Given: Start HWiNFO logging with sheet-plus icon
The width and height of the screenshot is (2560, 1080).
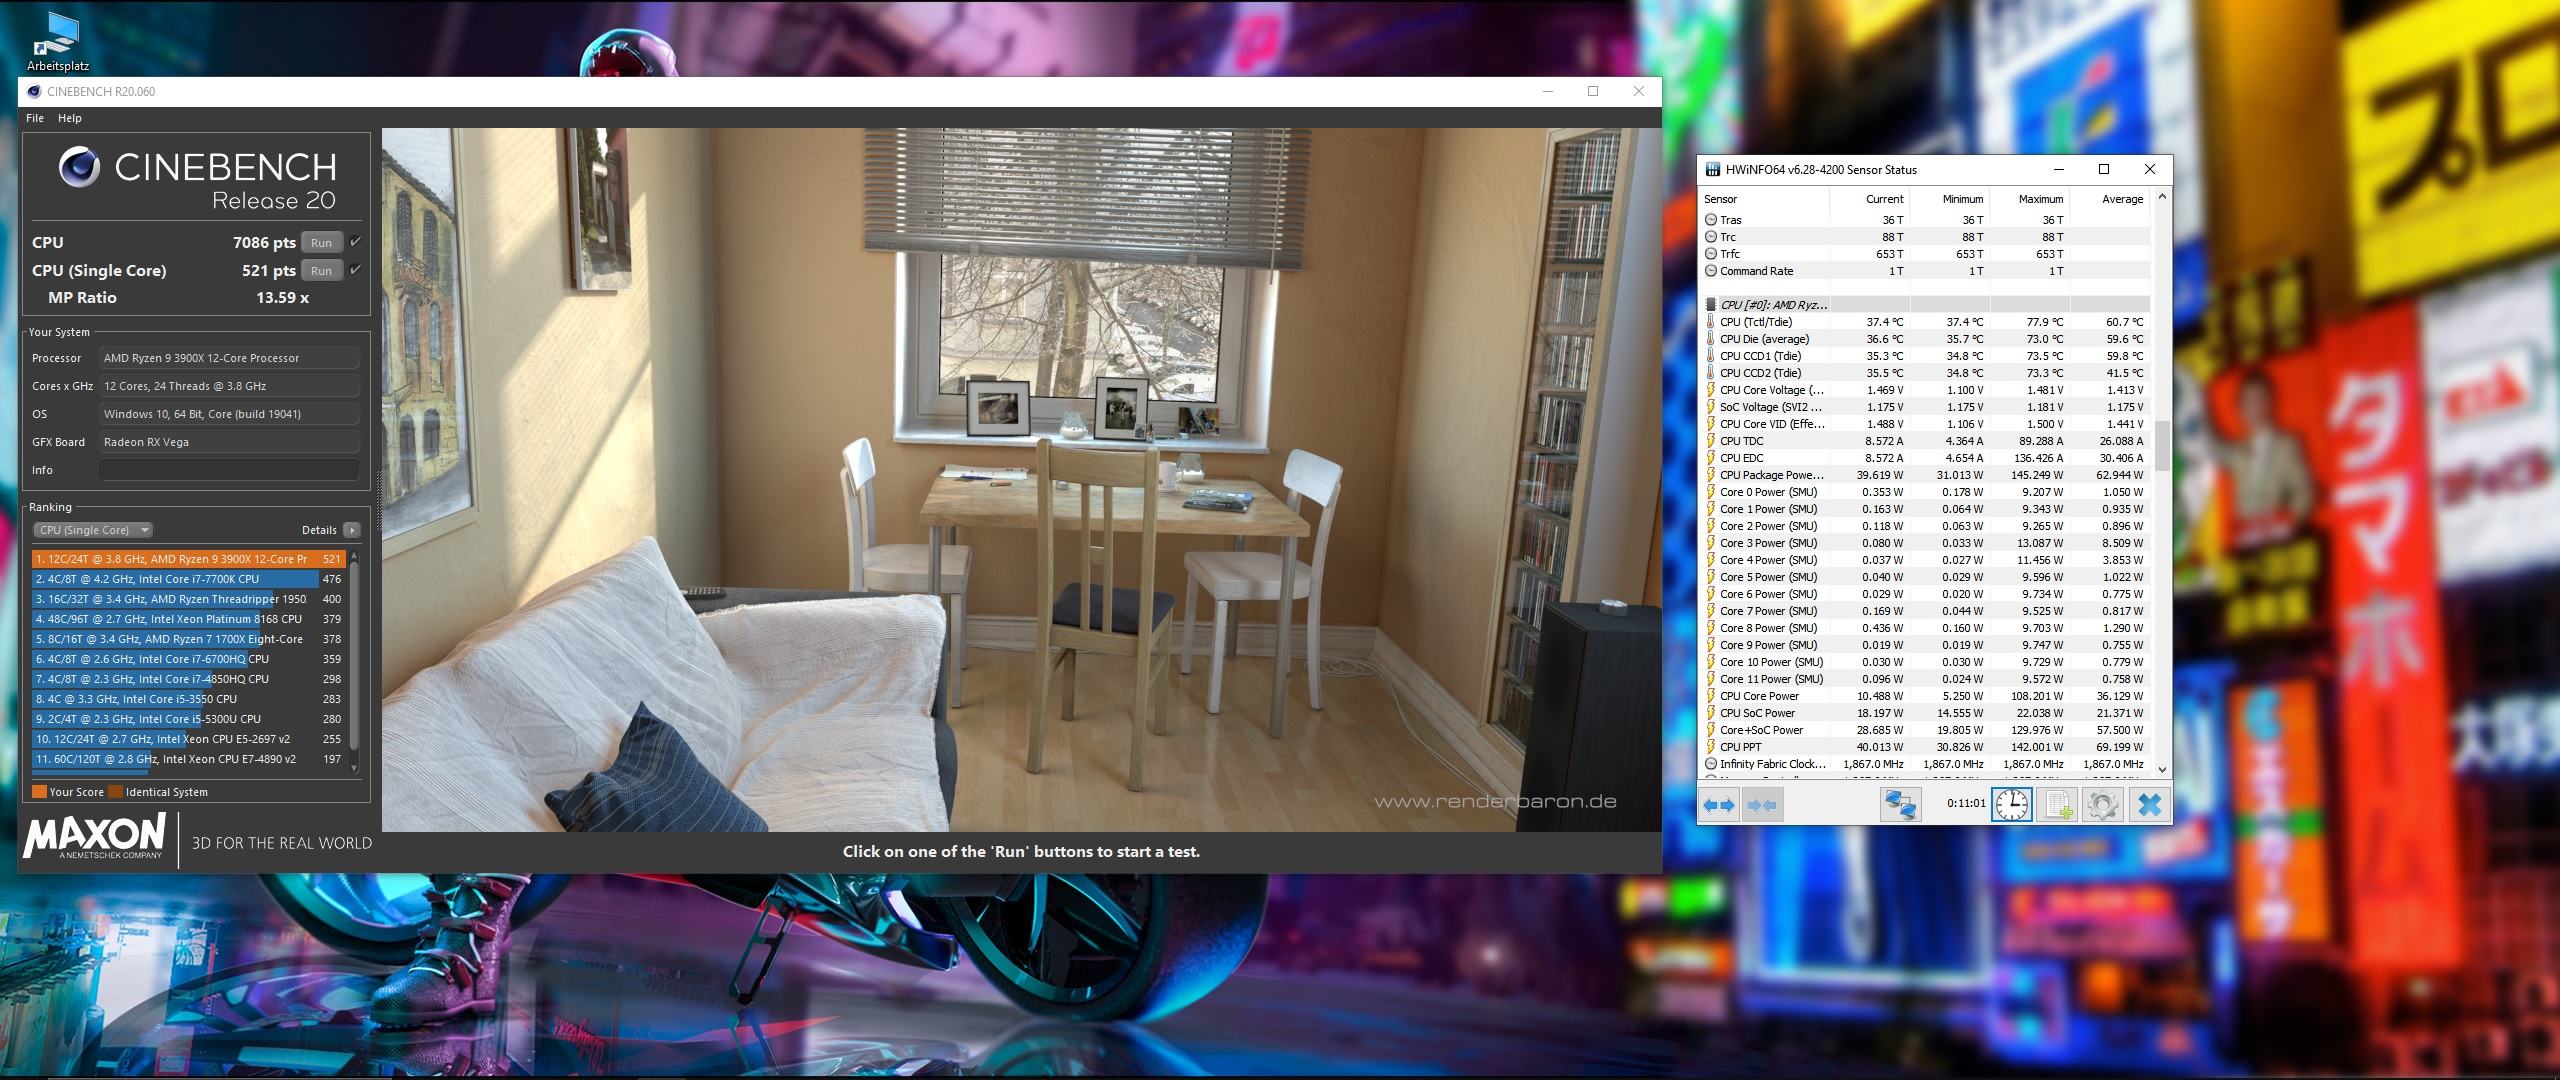Looking at the screenshot, I should (x=2057, y=804).
